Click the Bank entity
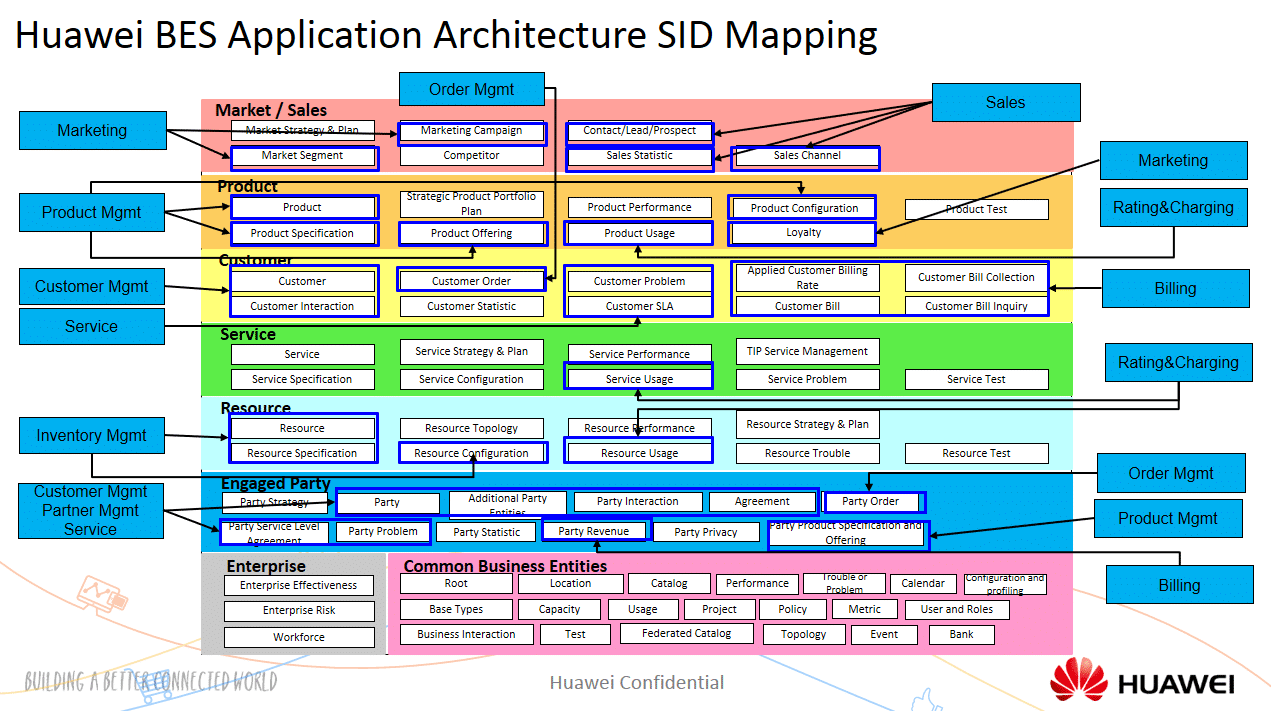 click(962, 634)
